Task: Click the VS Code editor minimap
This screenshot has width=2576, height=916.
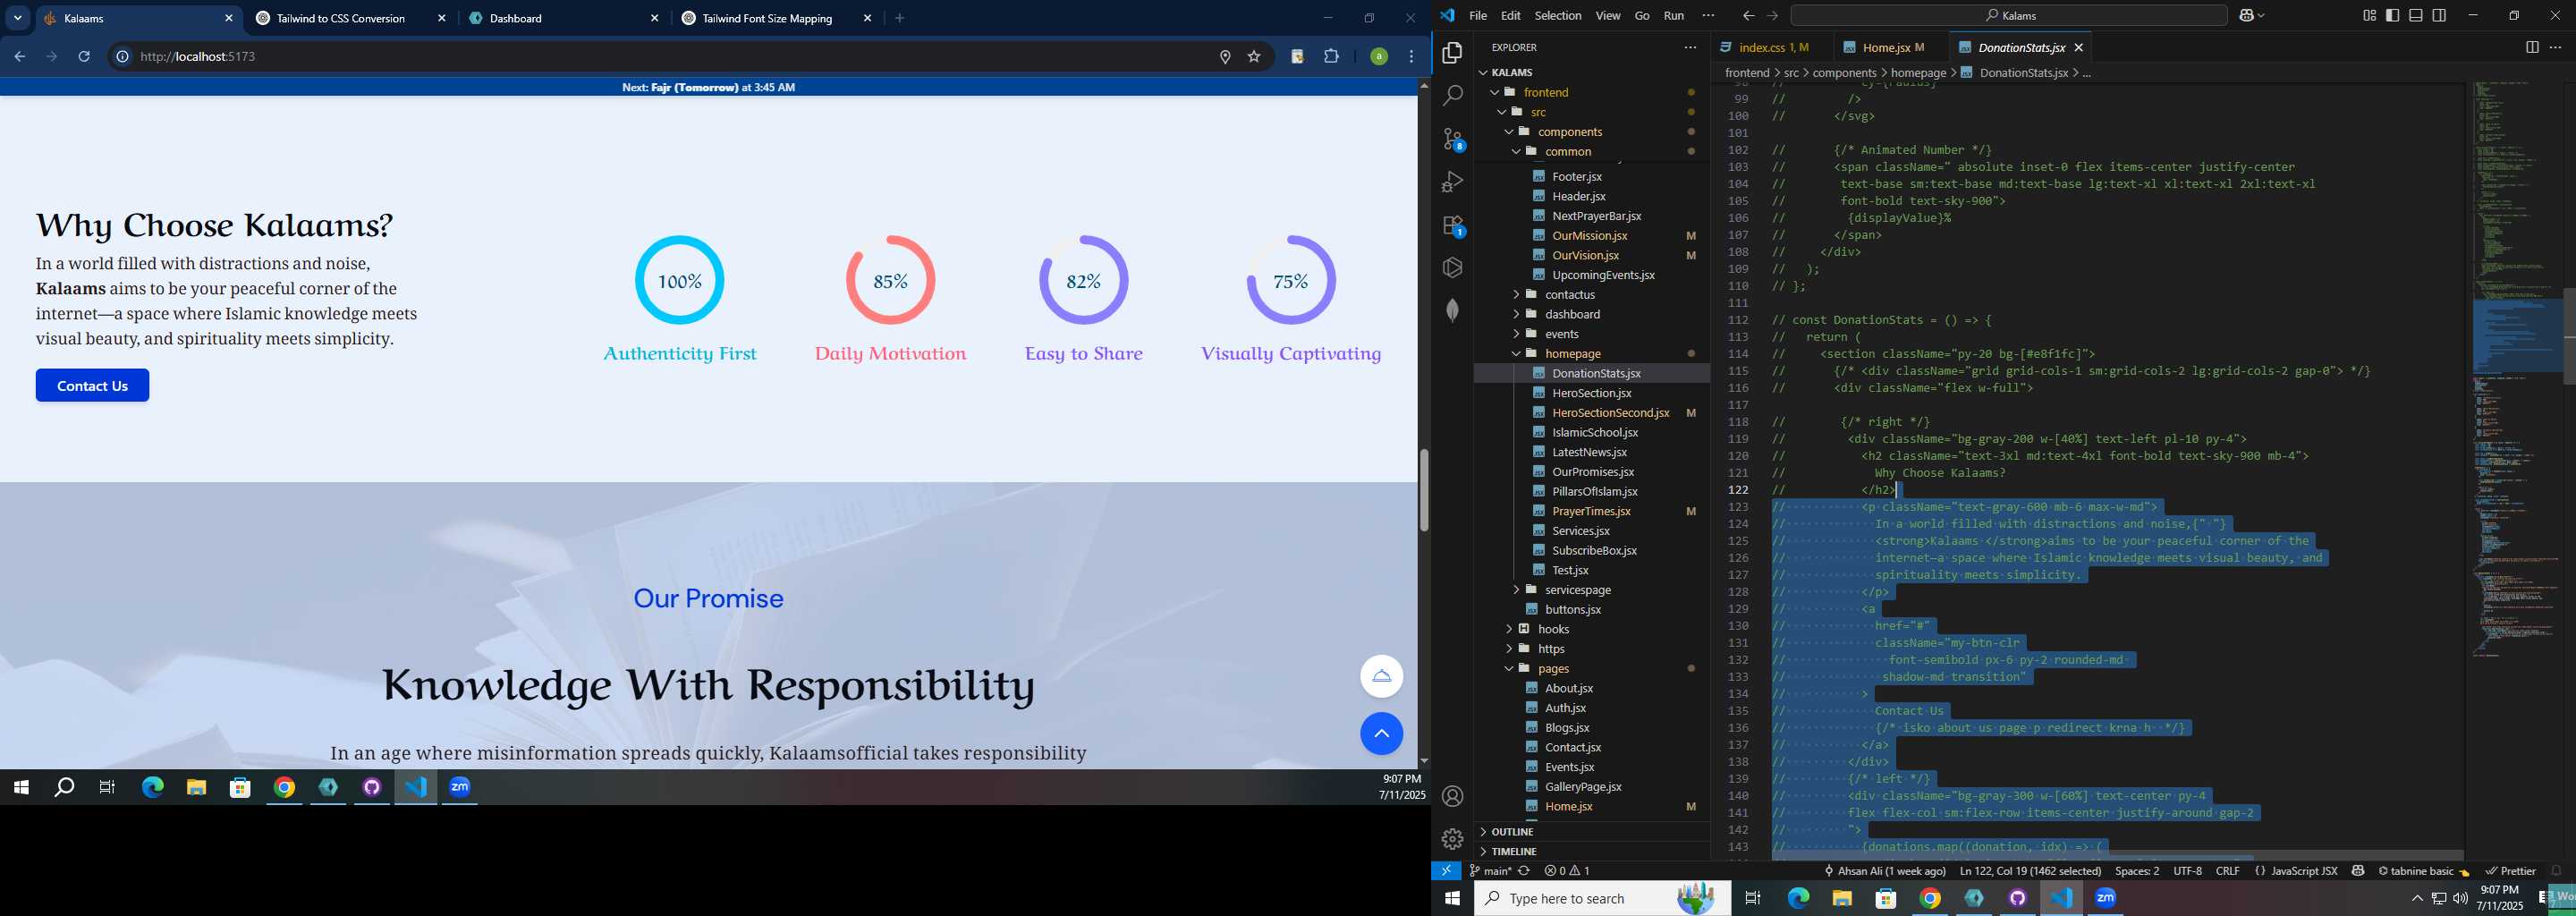Action: point(2516,370)
